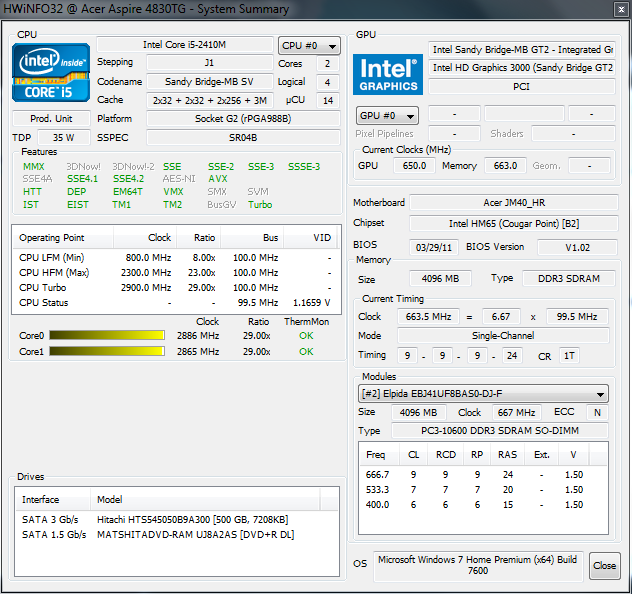Click the SSE4.2 feature label
The image size is (632, 594).
click(128, 179)
